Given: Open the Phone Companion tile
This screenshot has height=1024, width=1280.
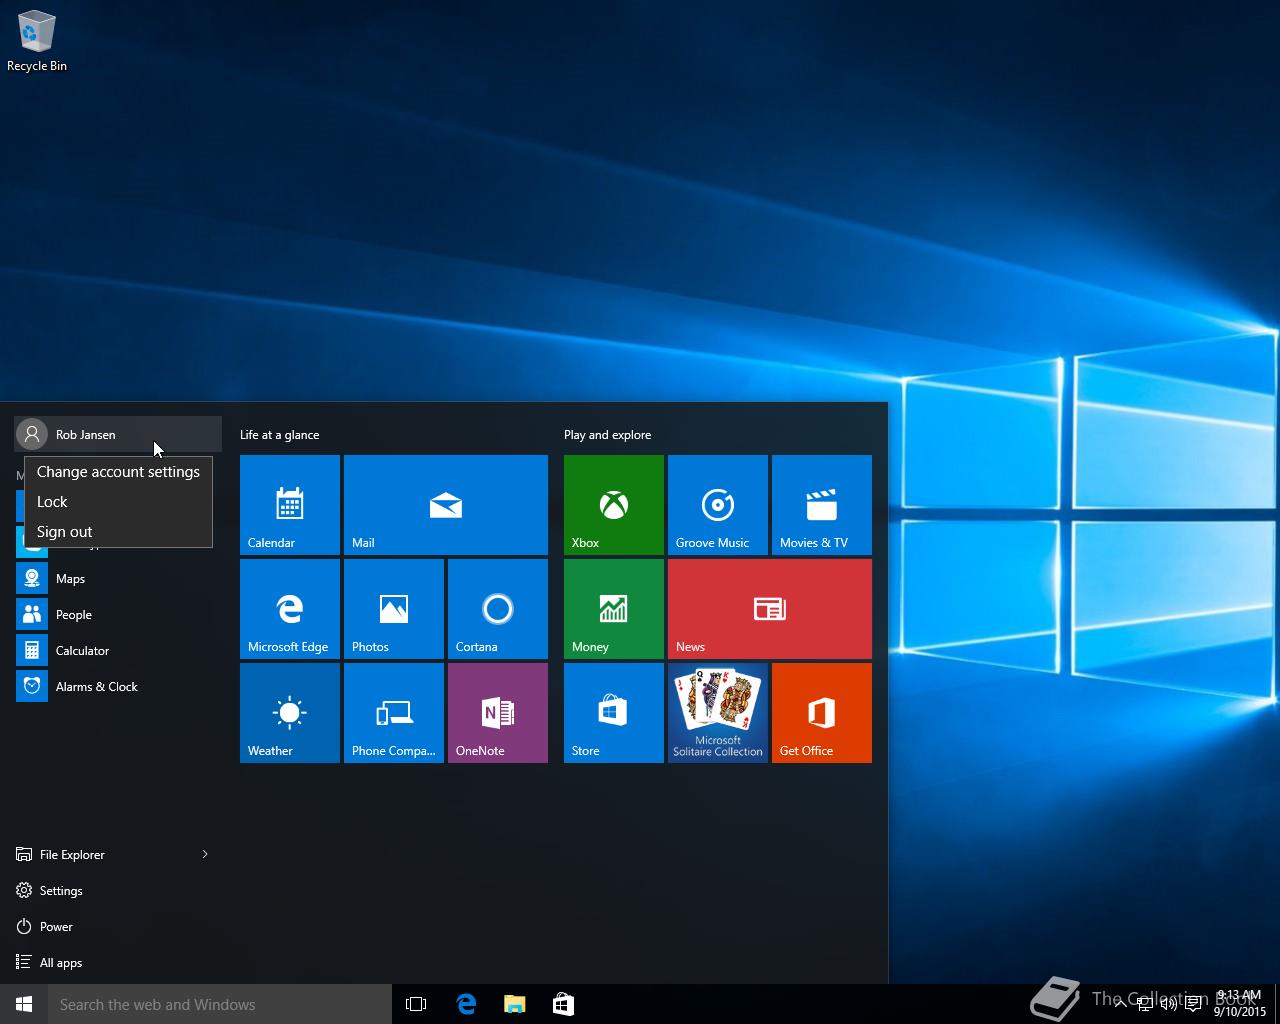Looking at the screenshot, I should tap(394, 713).
